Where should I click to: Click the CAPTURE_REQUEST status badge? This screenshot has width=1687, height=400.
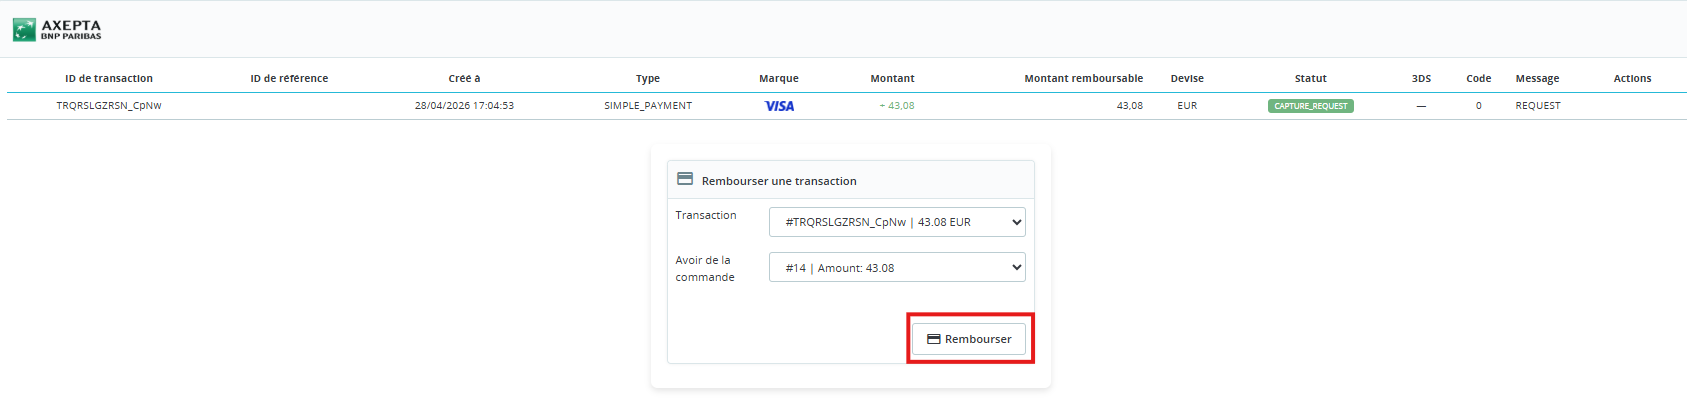click(x=1310, y=106)
